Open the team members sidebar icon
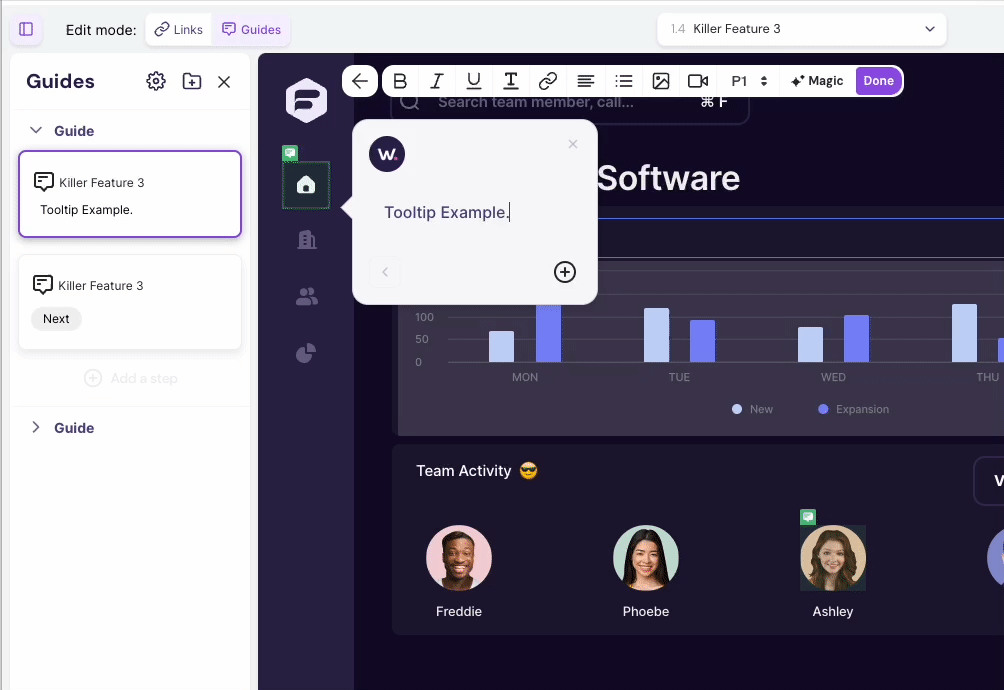1004x690 pixels. (307, 296)
